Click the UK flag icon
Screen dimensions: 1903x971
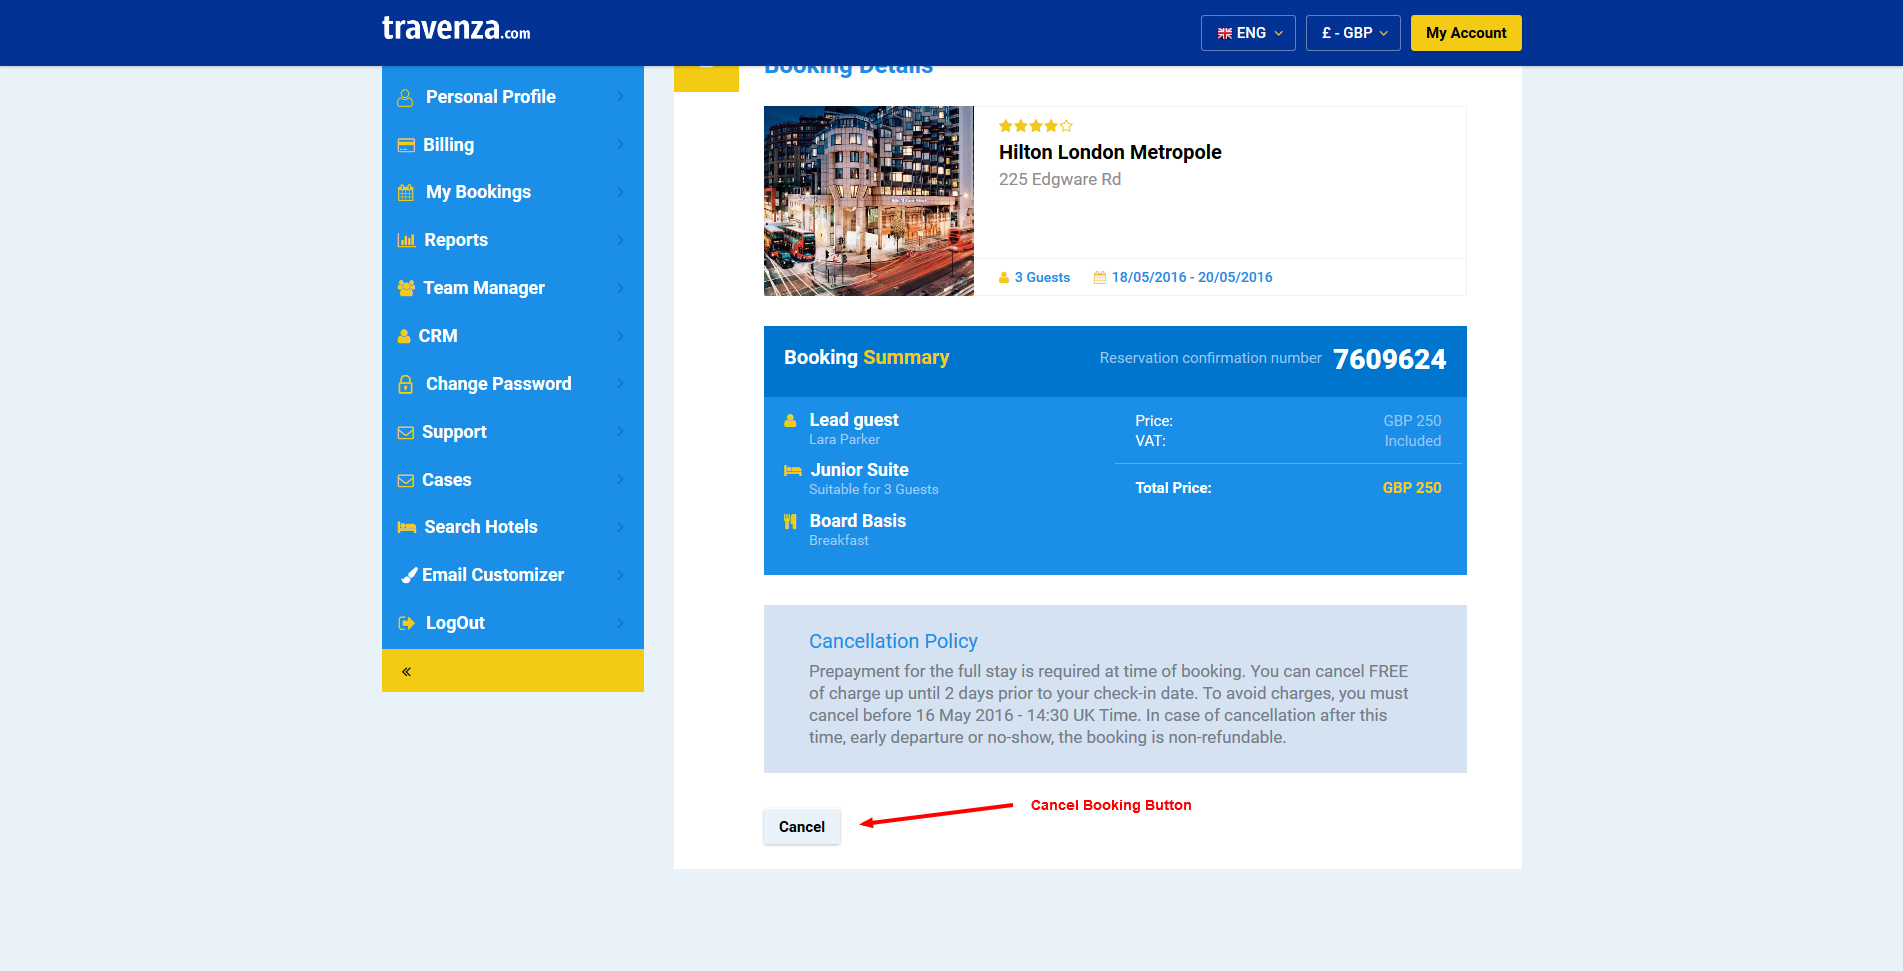coord(1224,34)
